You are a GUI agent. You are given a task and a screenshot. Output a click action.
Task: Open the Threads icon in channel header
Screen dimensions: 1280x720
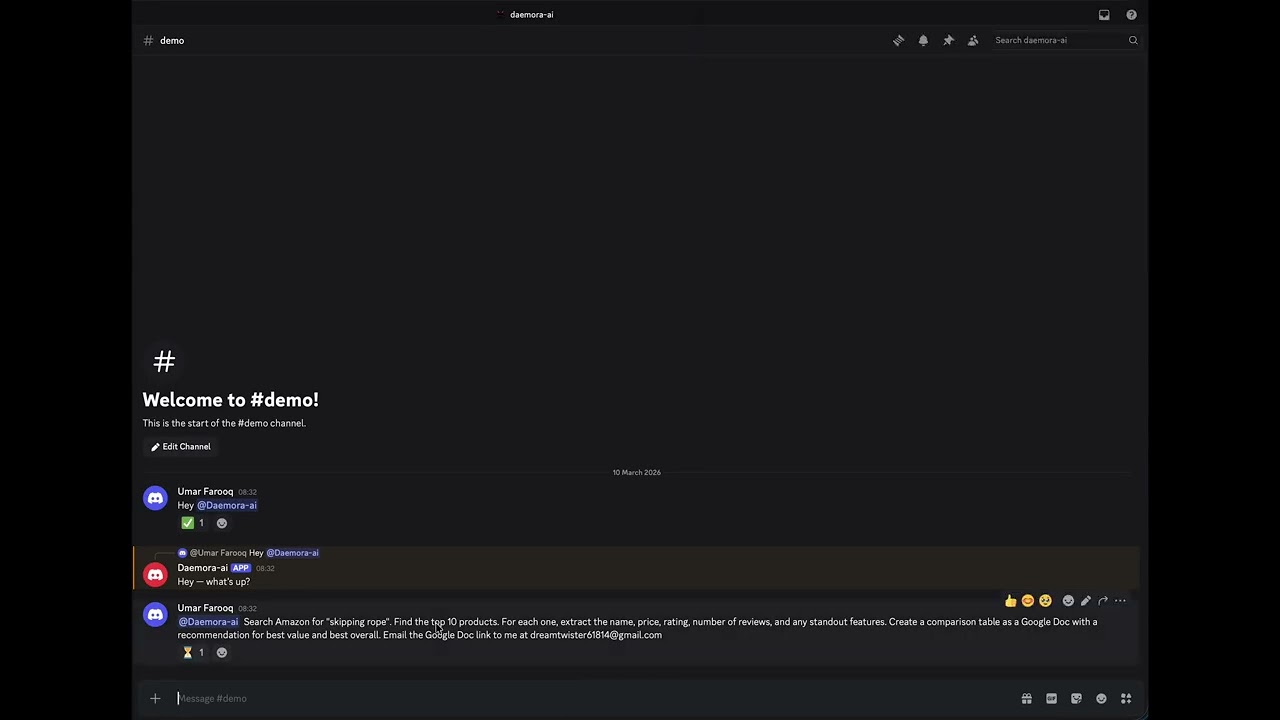tap(898, 40)
